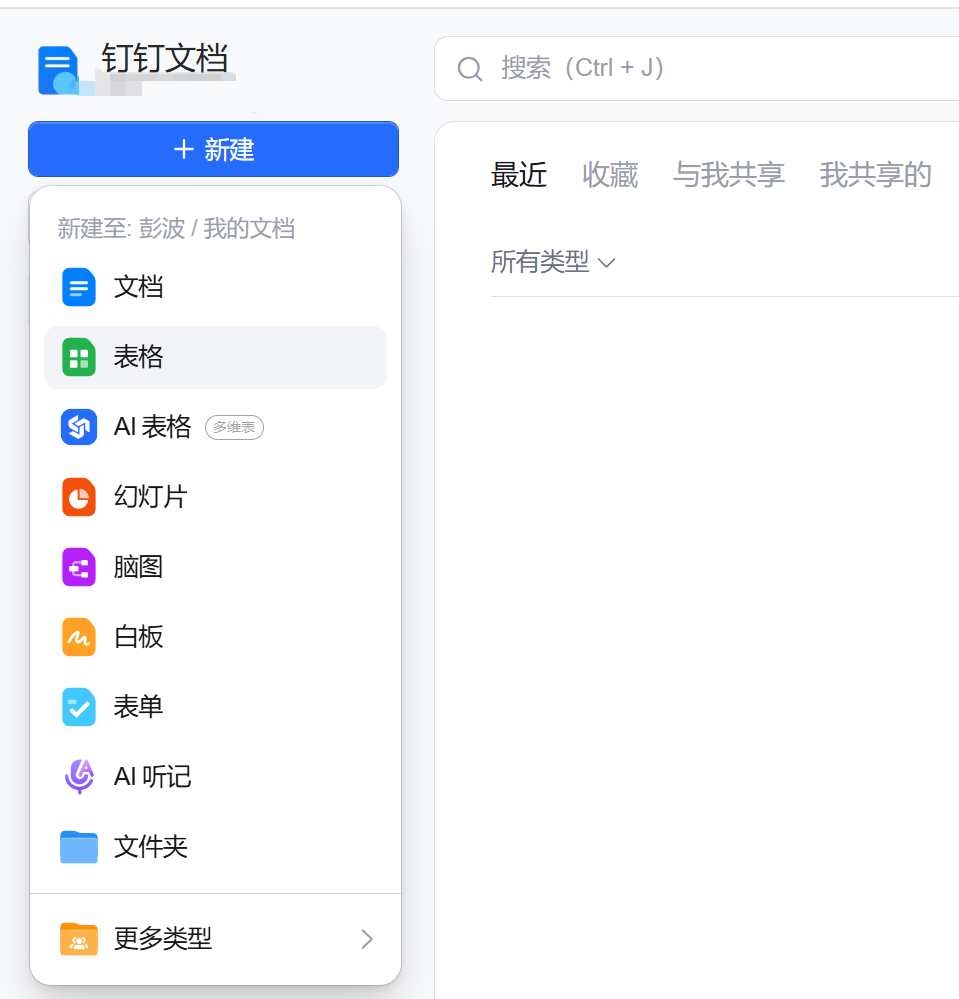Select 幻灯片 from the menu

click(x=215, y=497)
